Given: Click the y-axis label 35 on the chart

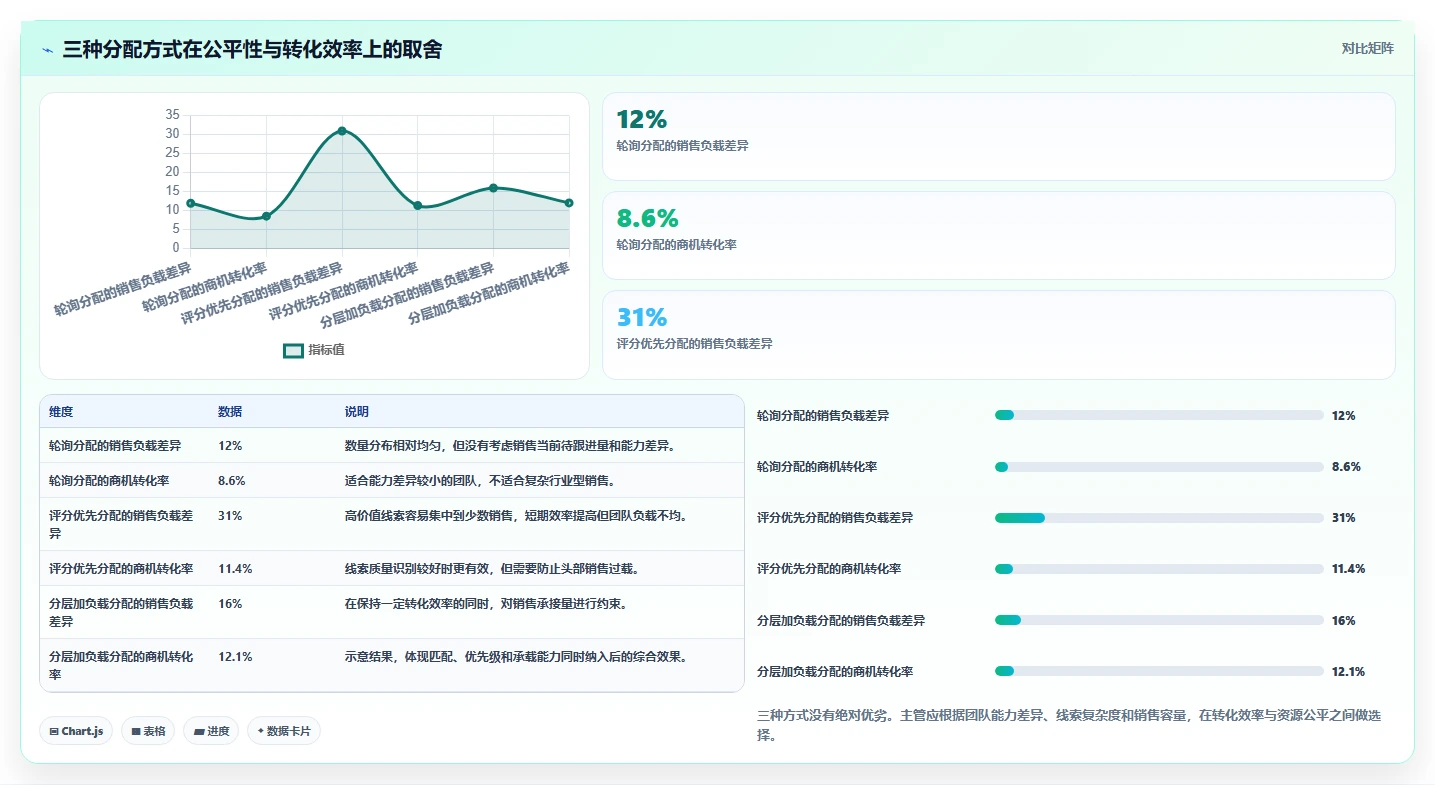Looking at the screenshot, I should tap(172, 115).
